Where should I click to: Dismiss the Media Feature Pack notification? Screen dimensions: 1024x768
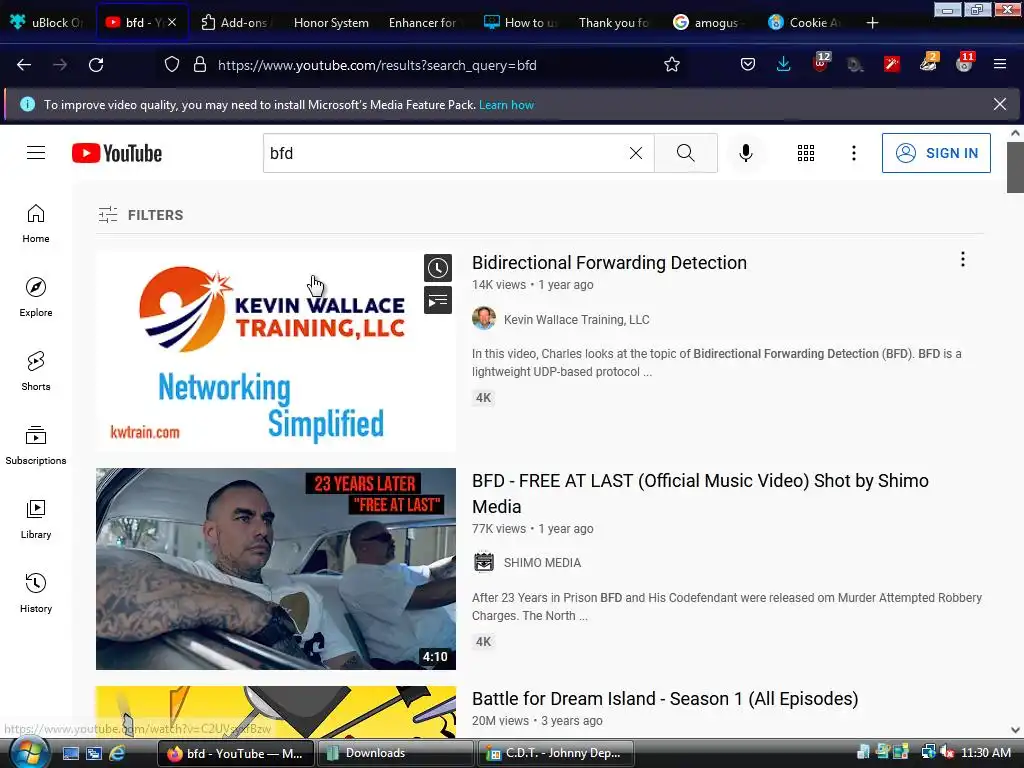pos(999,104)
